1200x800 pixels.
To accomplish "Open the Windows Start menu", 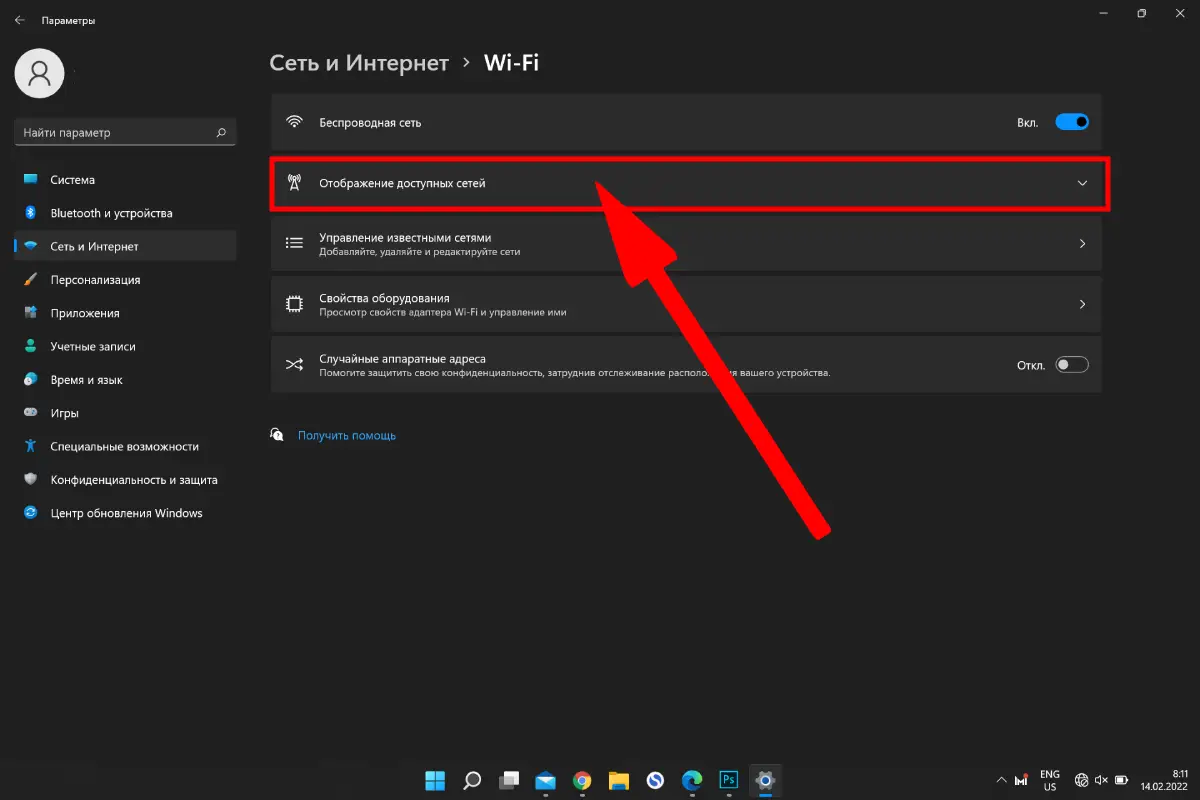I will 436,780.
